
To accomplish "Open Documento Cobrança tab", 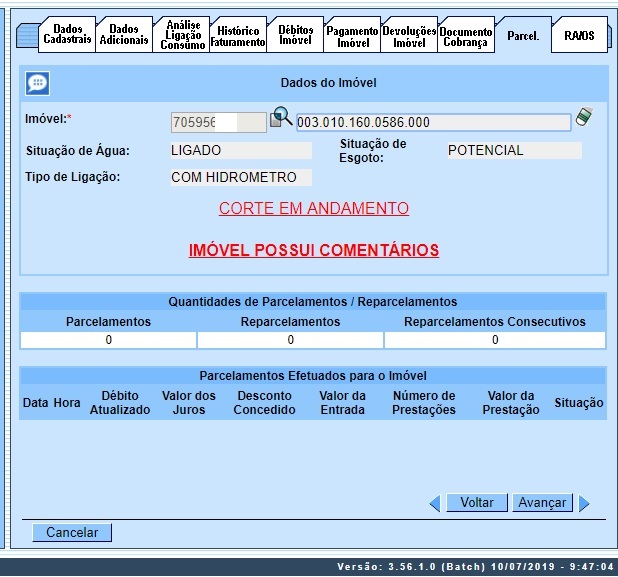I will point(466,36).
